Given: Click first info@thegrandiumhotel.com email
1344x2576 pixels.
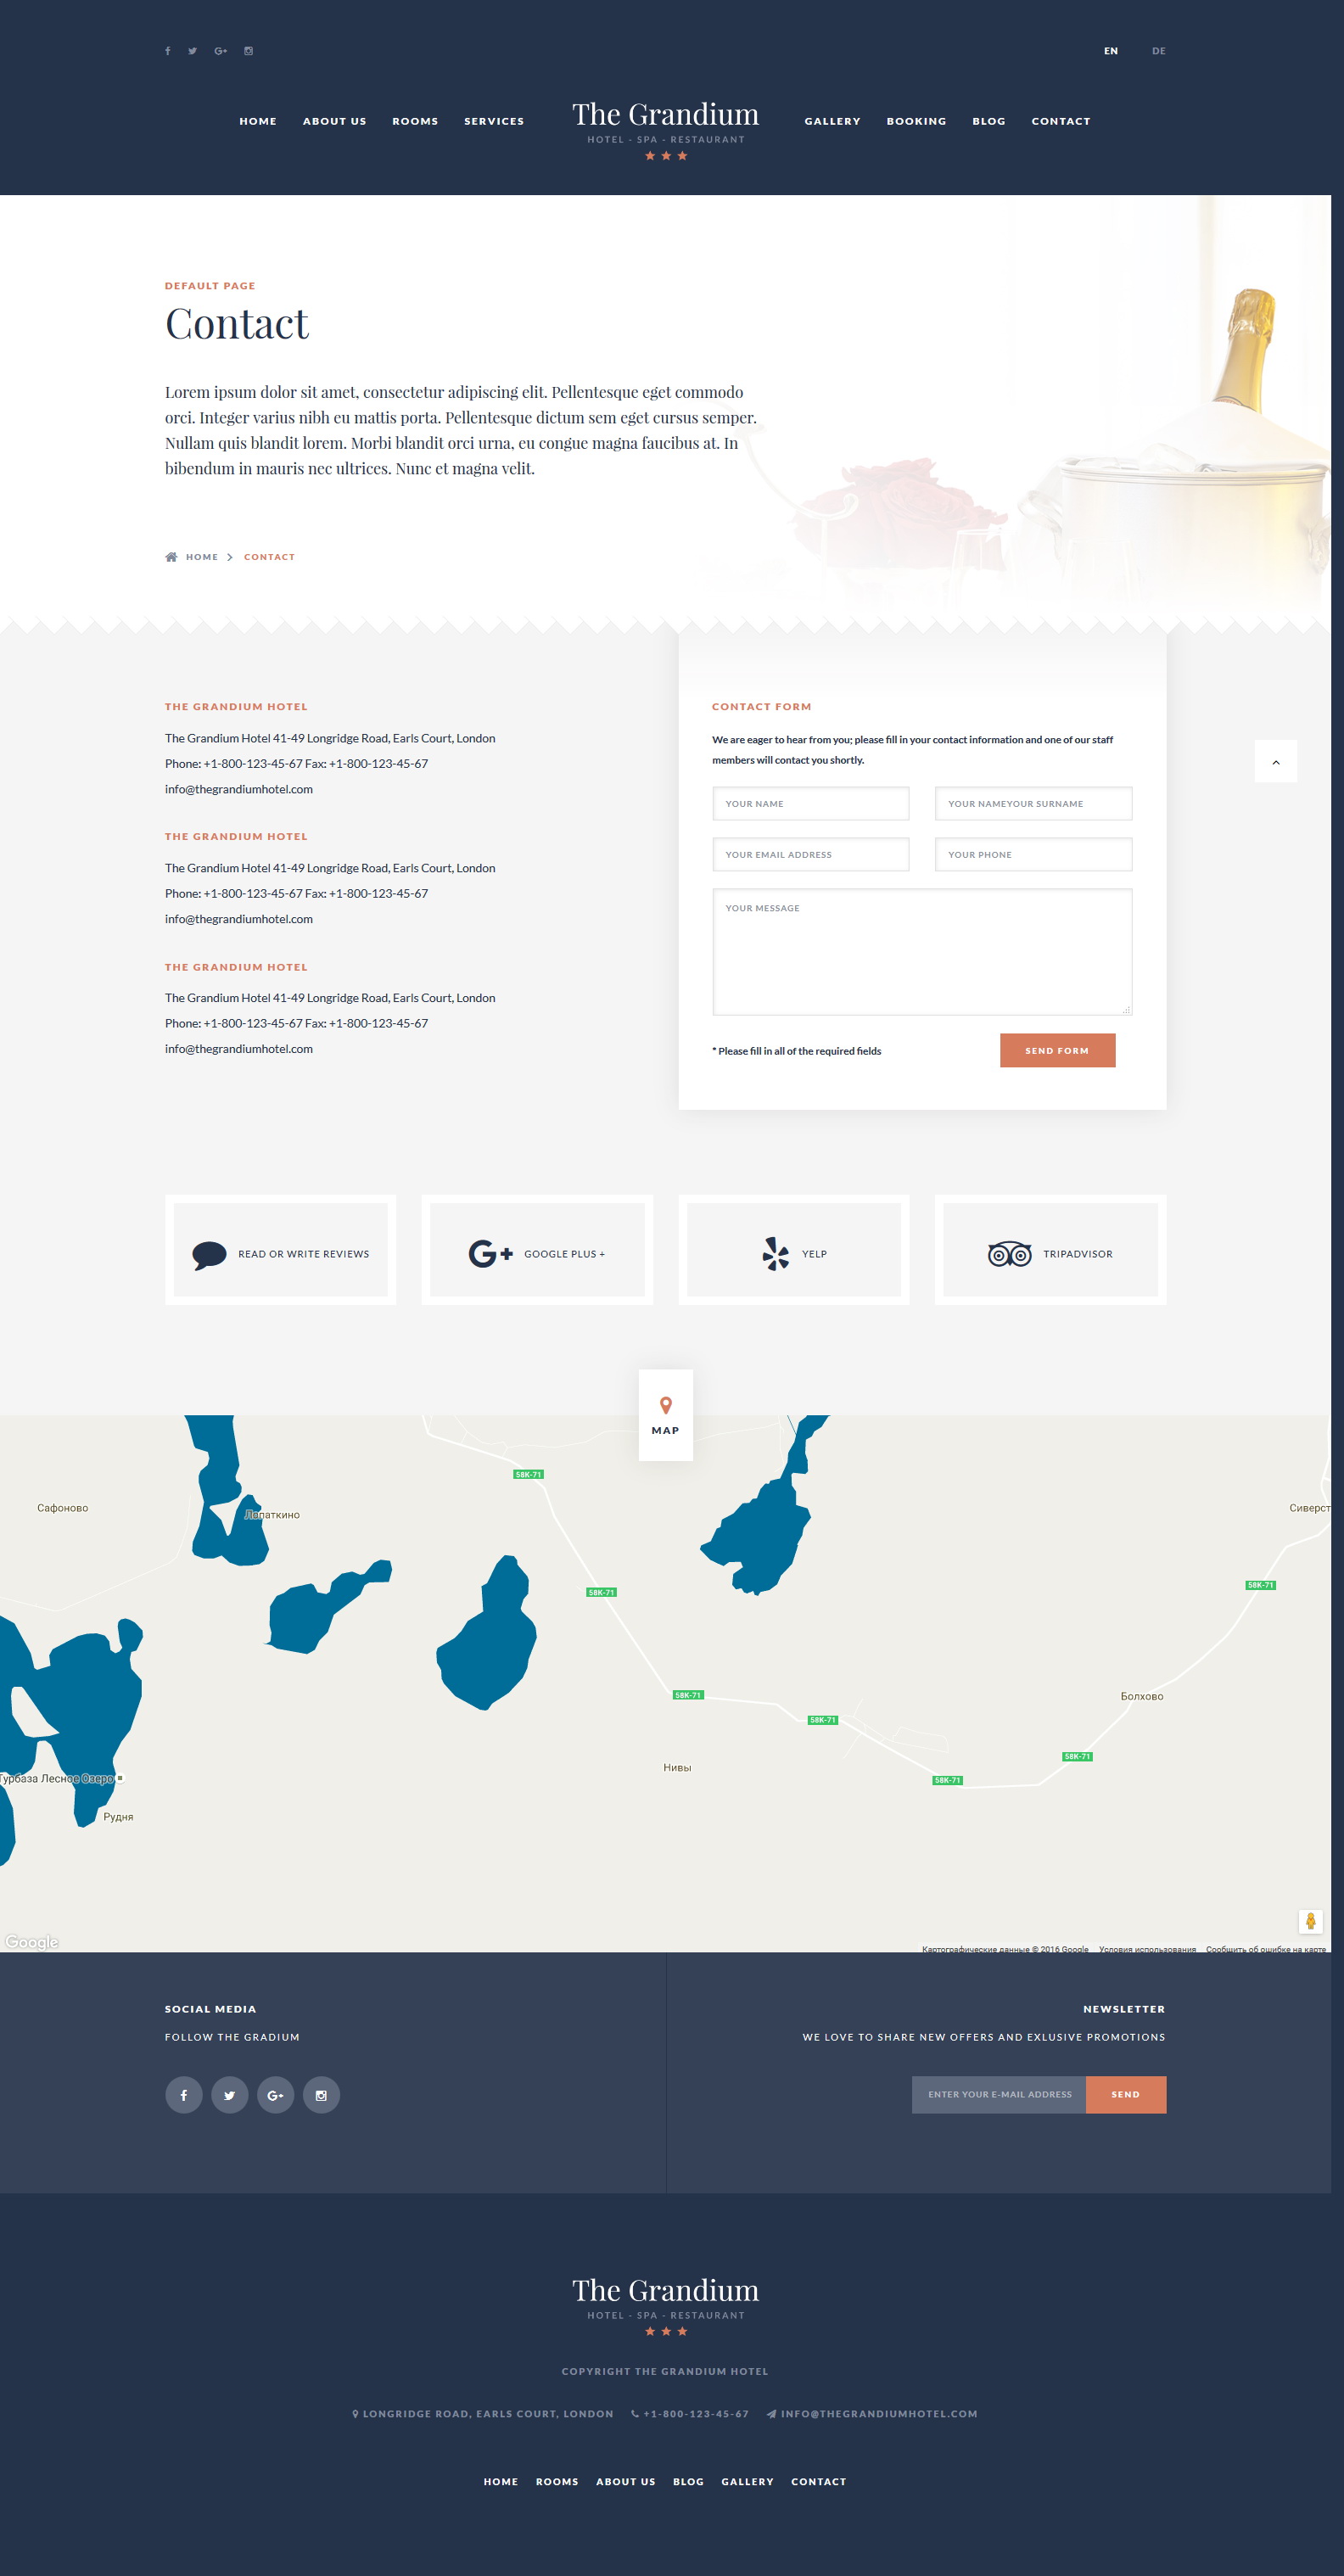Looking at the screenshot, I should [239, 790].
